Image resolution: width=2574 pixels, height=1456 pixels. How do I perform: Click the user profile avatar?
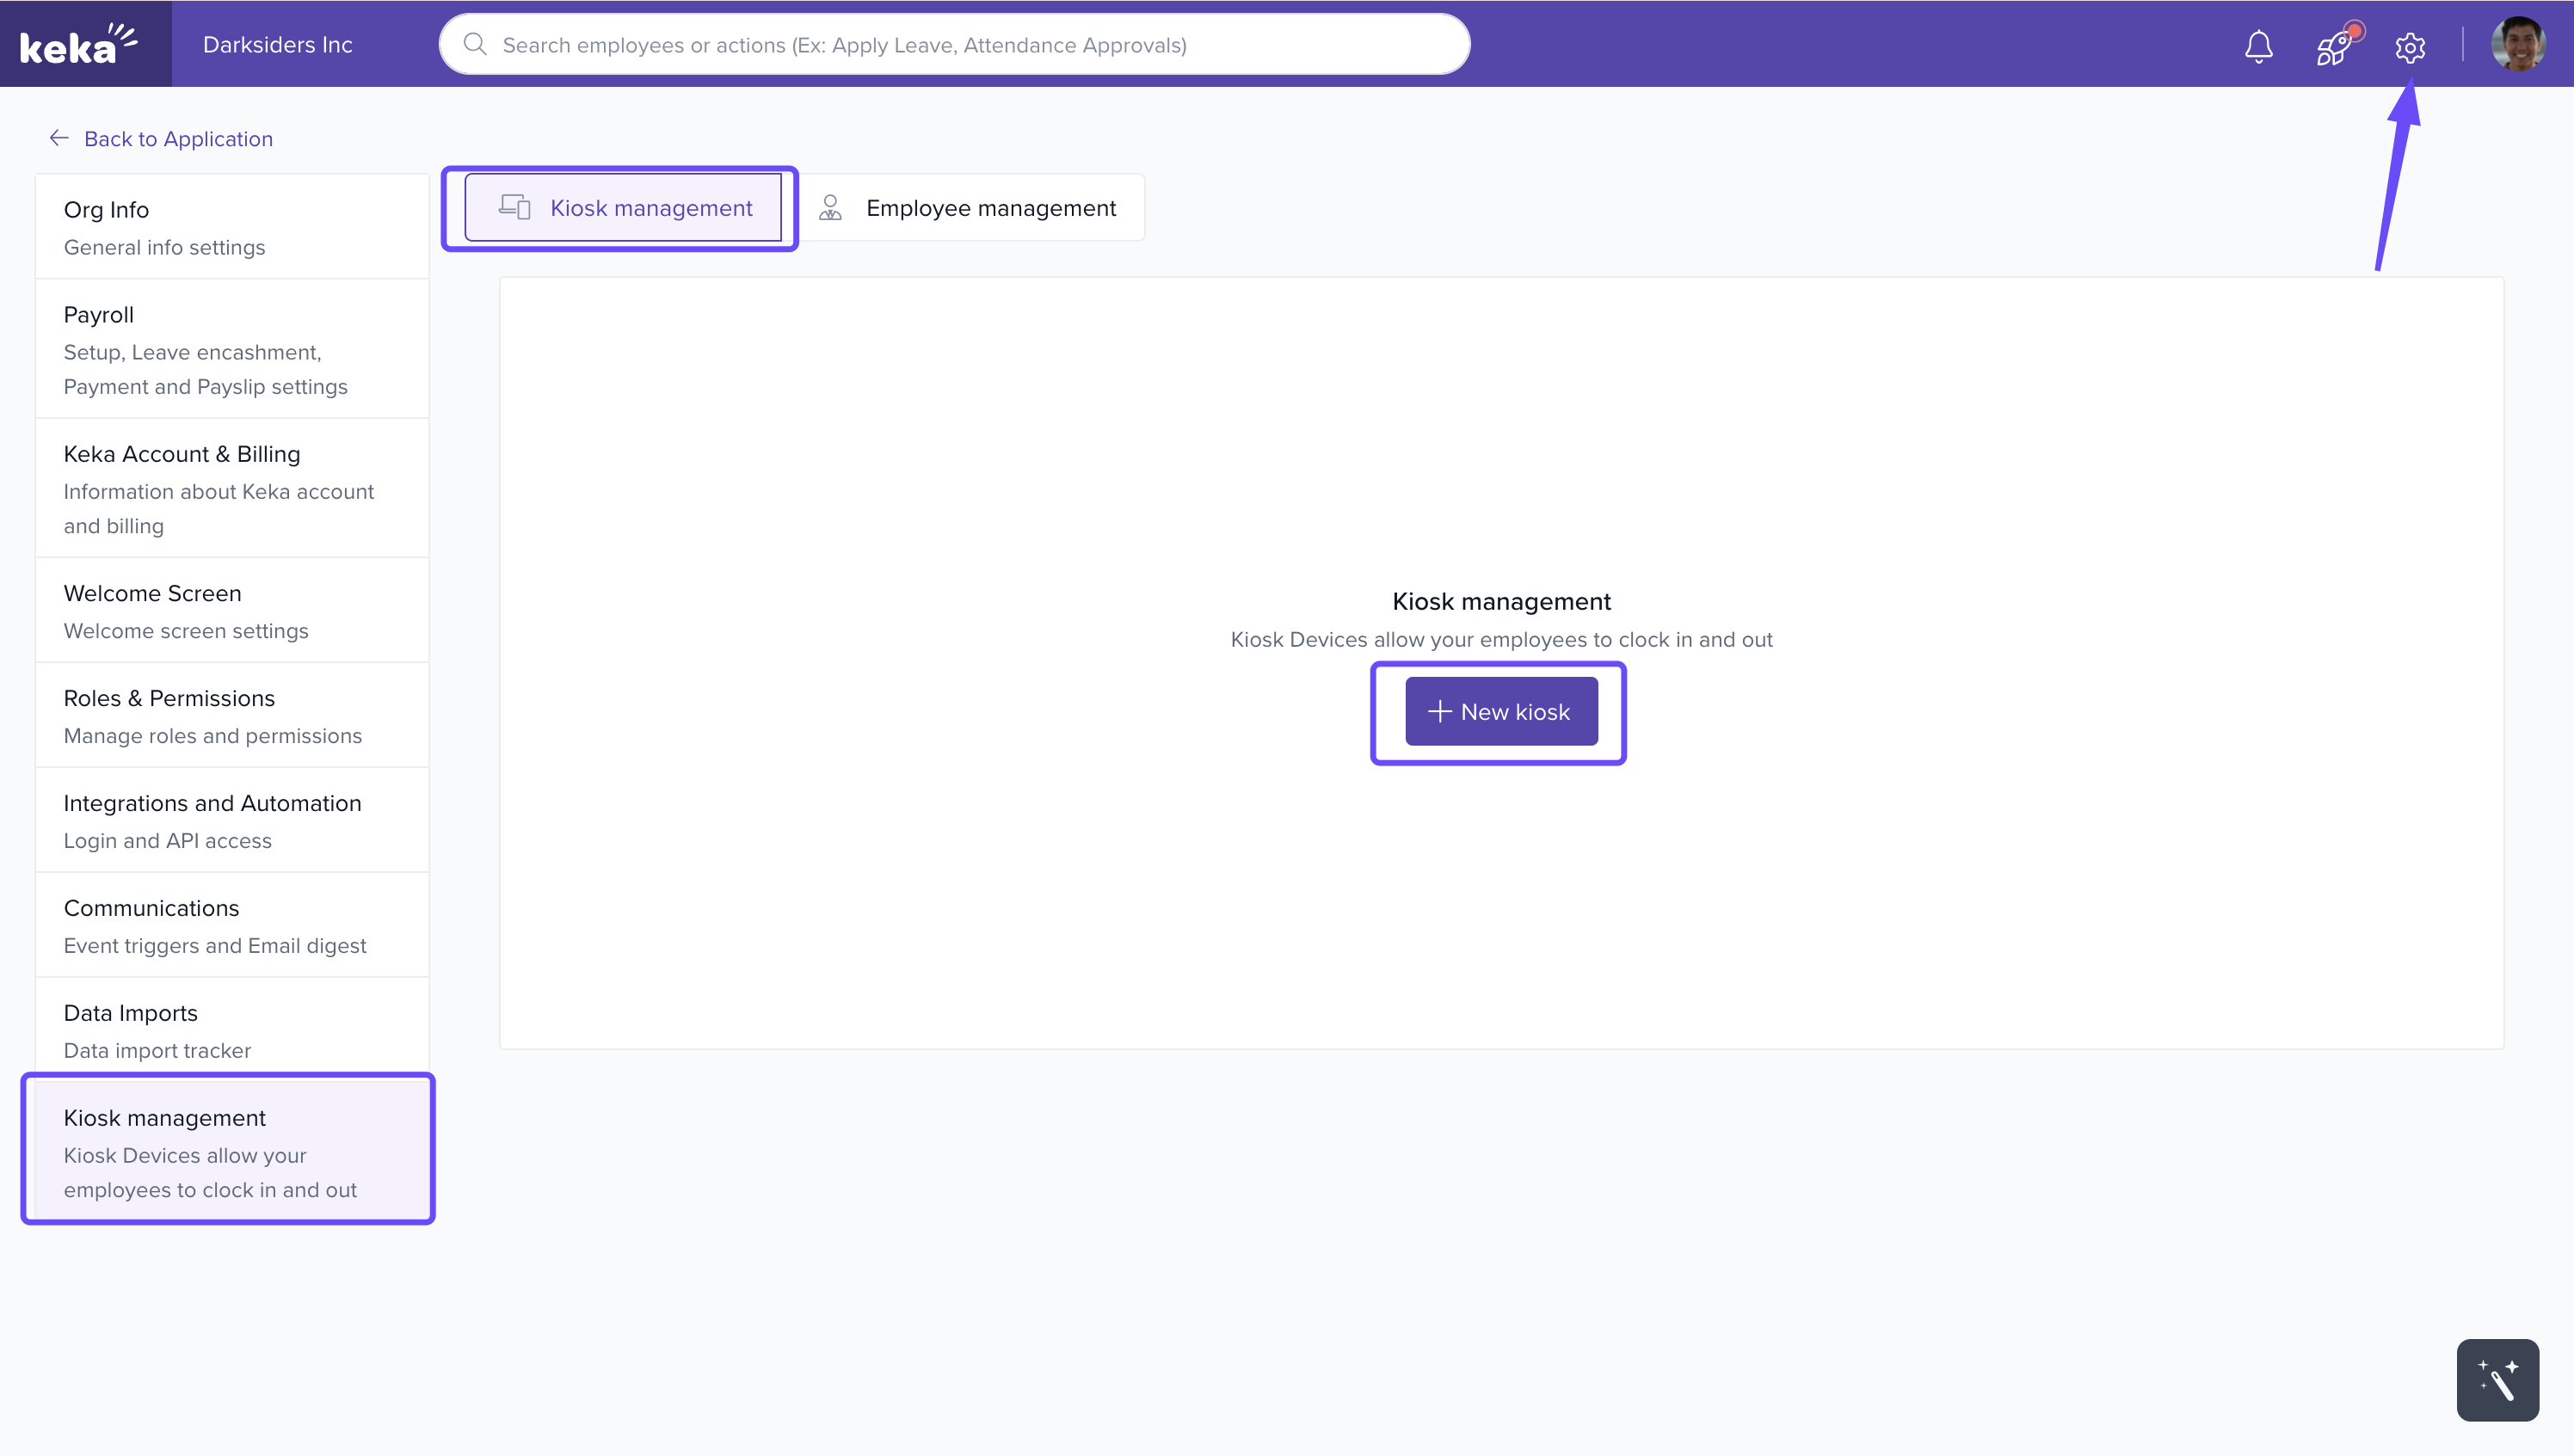[x=2517, y=45]
